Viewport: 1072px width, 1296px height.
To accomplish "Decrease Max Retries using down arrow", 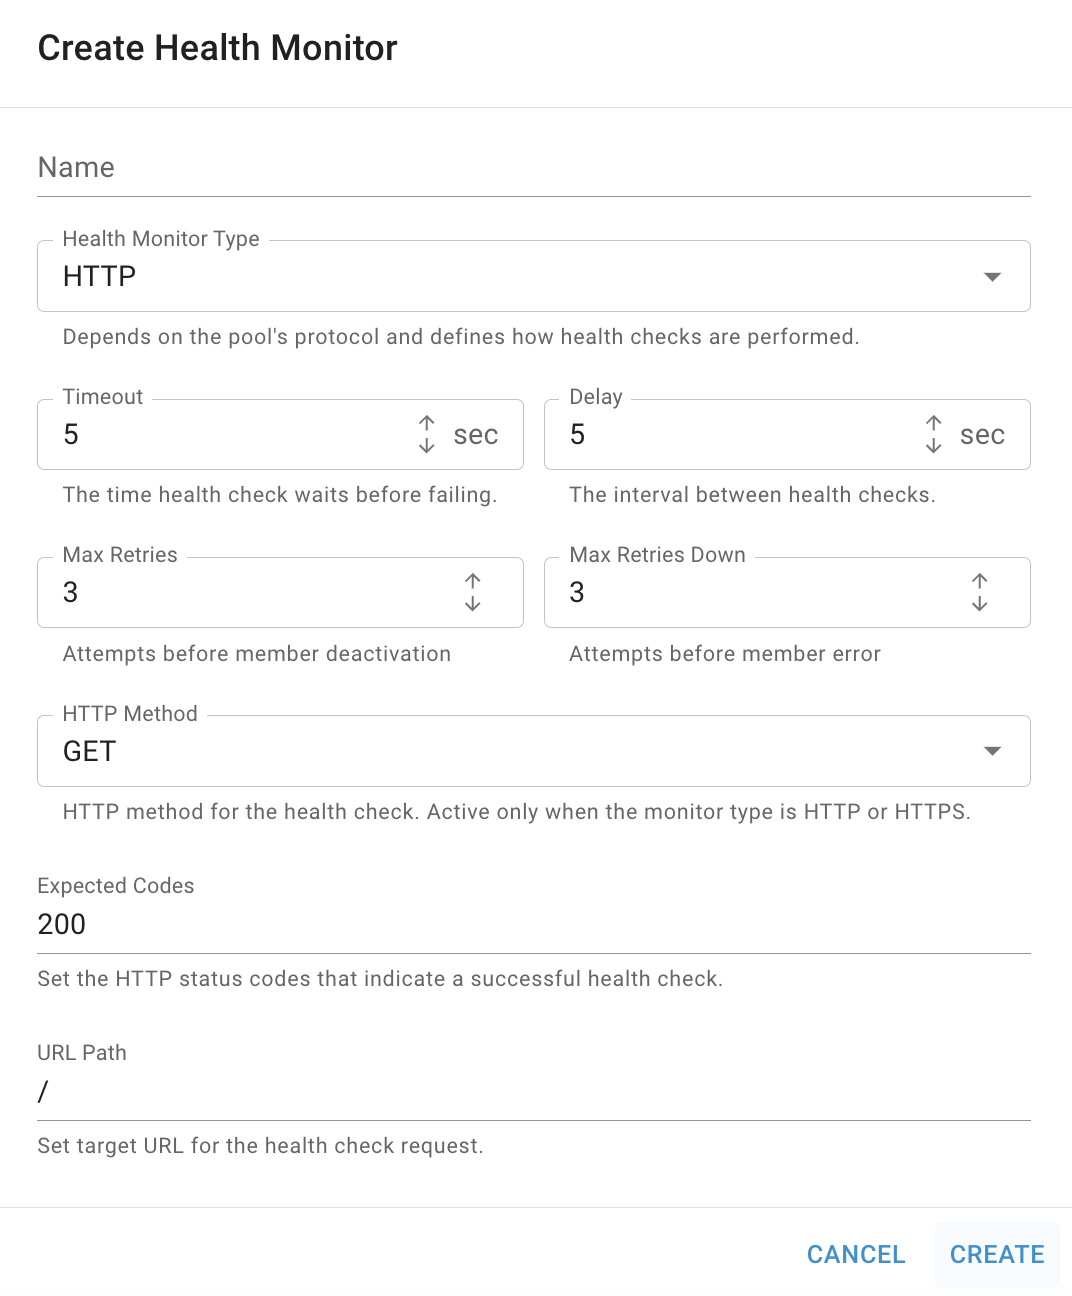I will pyautogui.click(x=473, y=603).
